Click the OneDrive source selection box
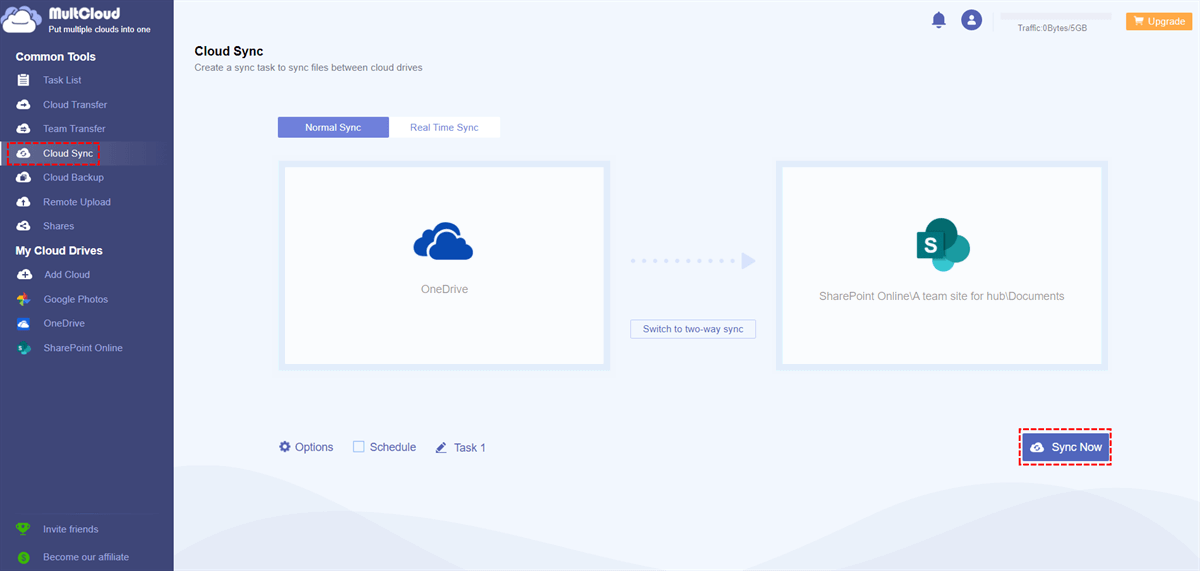 pyautogui.click(x=444, y=265)
